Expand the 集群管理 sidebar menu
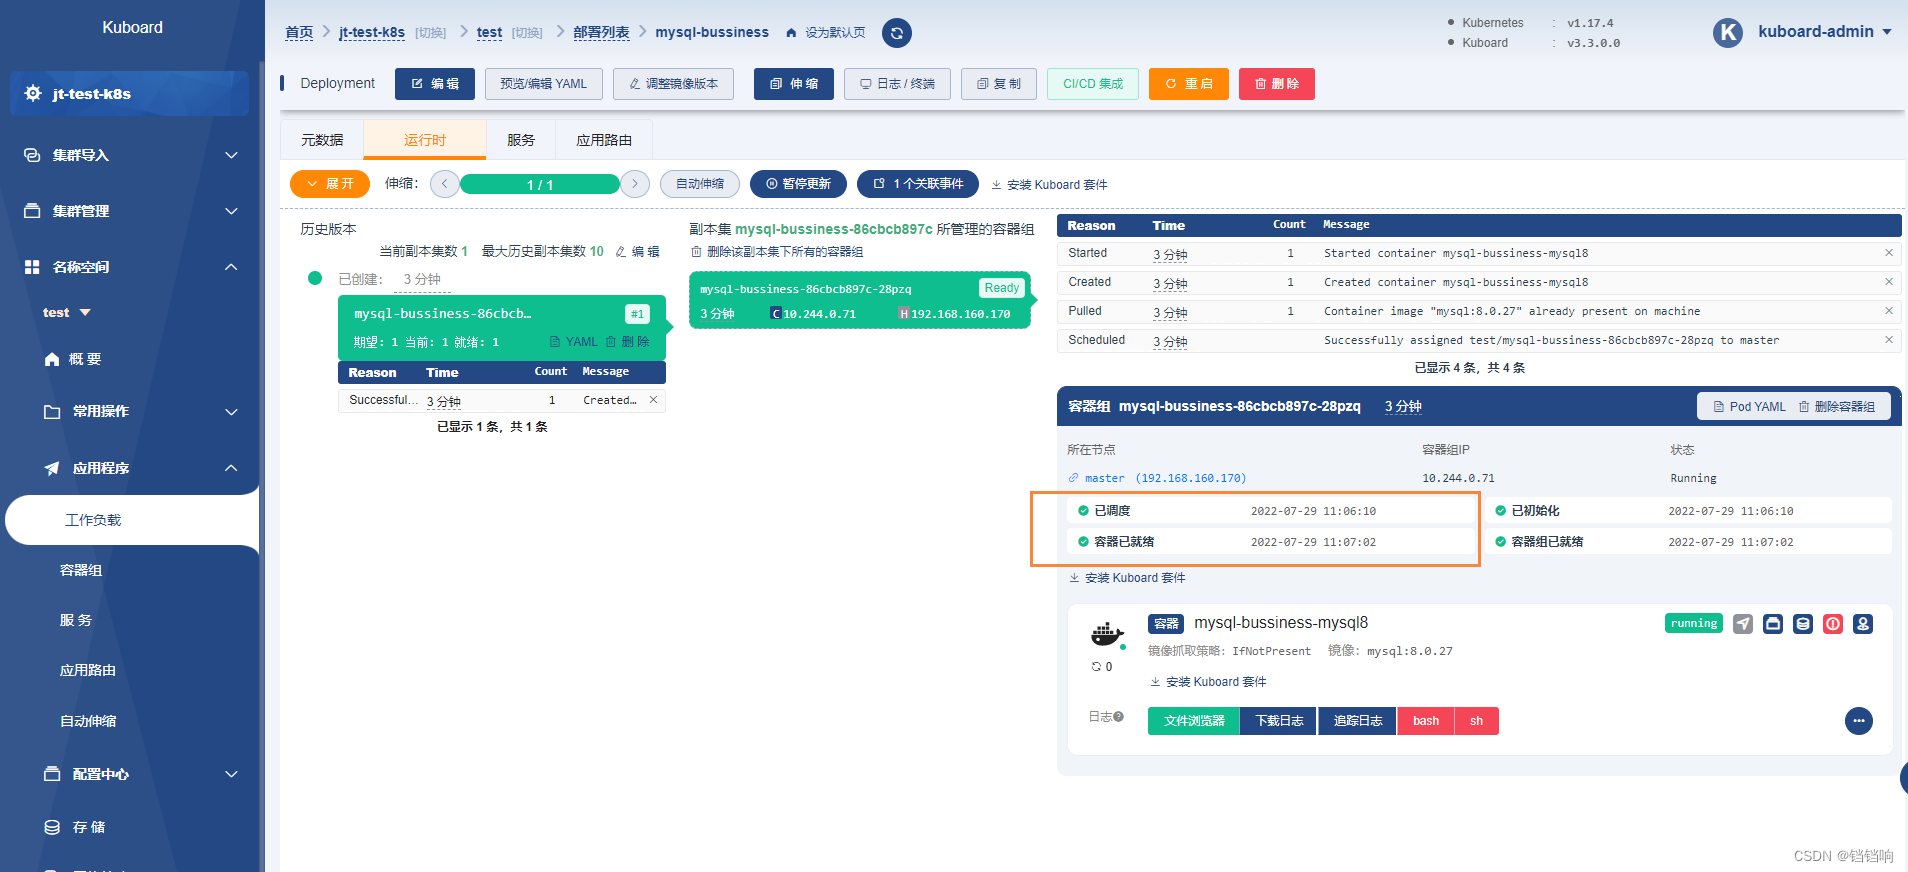 coord(131,211)
